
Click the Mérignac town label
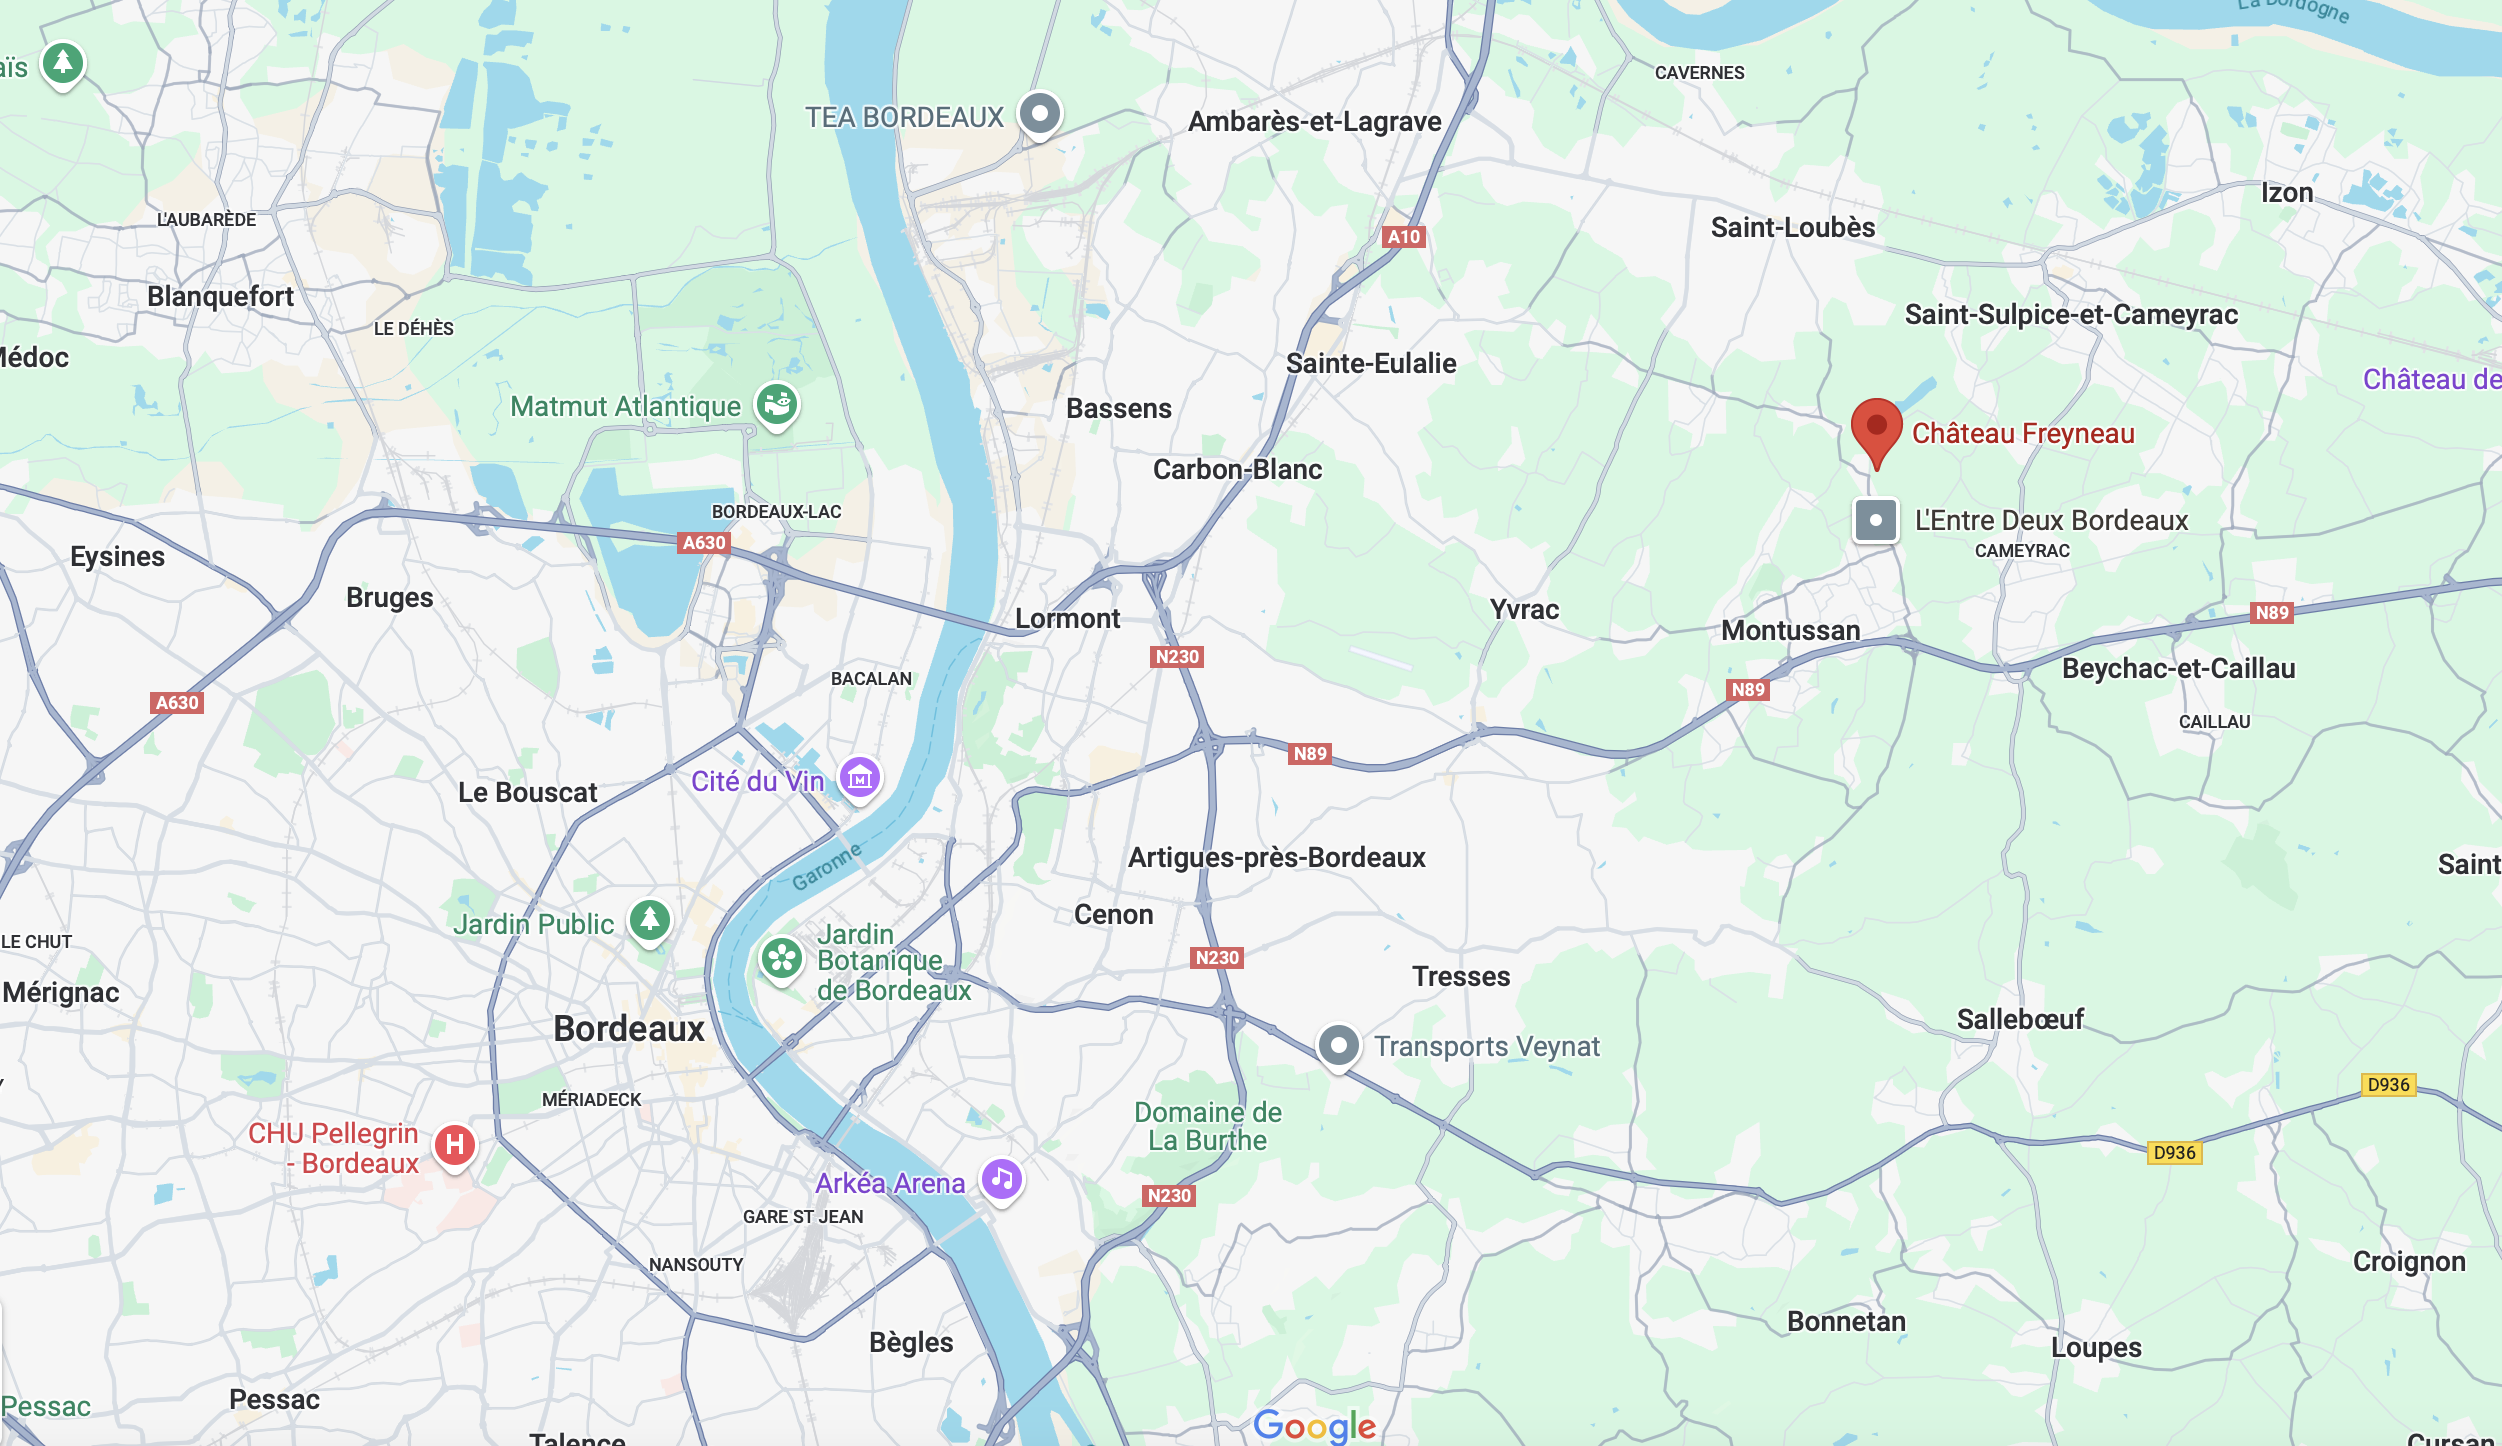click(x=61, y=993)
